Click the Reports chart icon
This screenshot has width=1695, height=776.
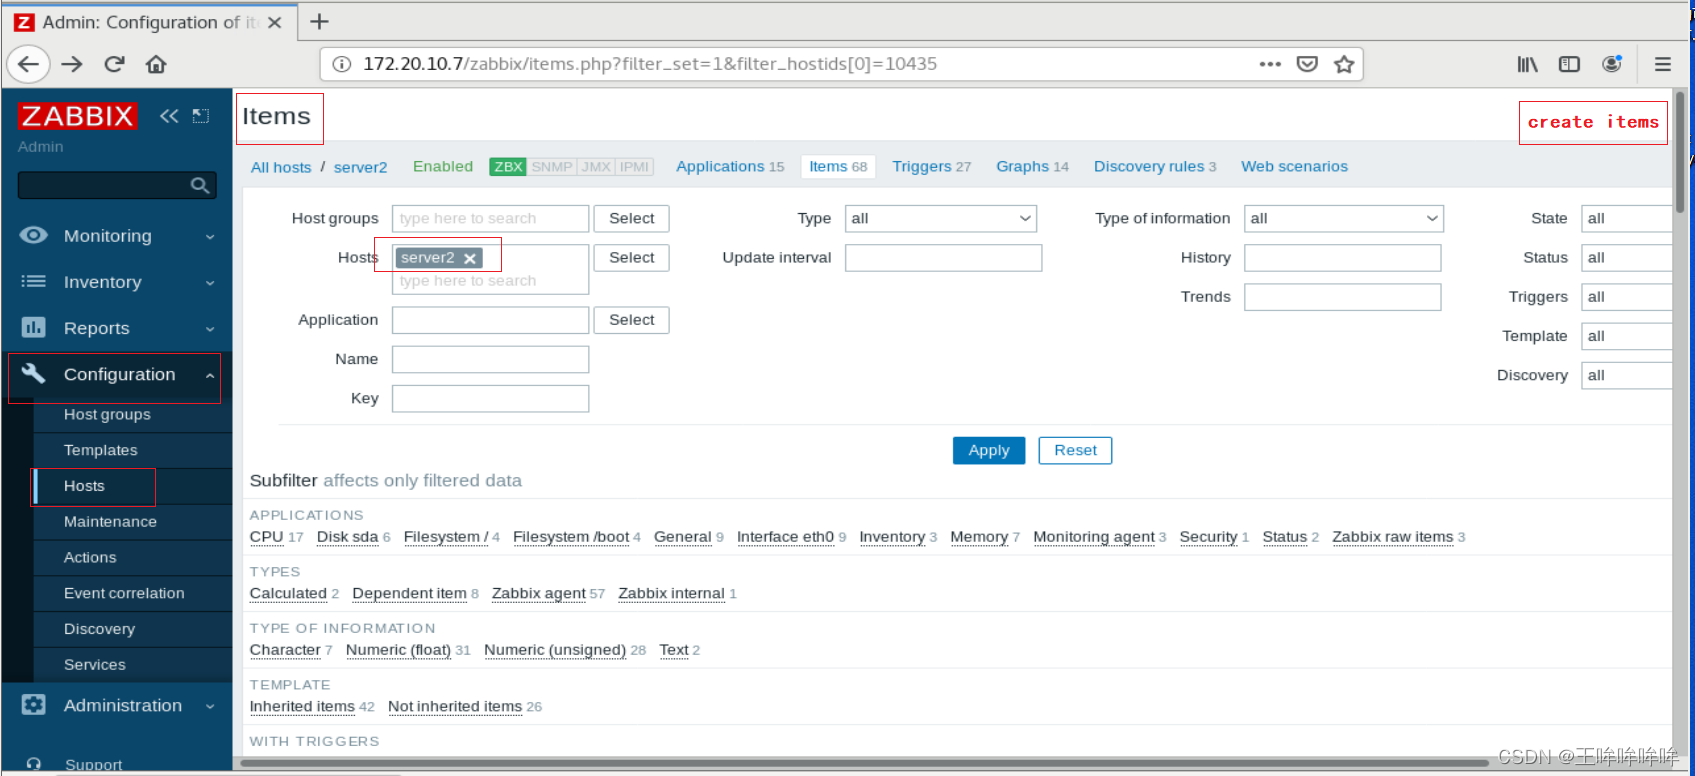pyautogui.click(x=33, y=327)
